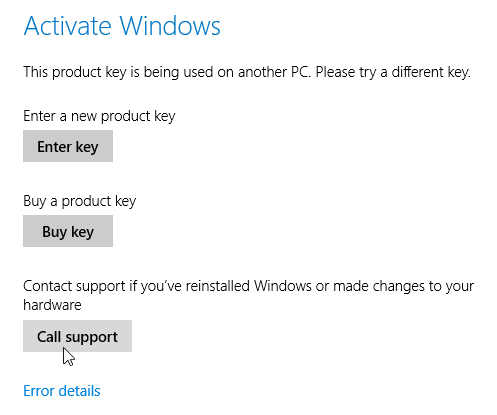Click the Activate Windows heading

point(122,26)
